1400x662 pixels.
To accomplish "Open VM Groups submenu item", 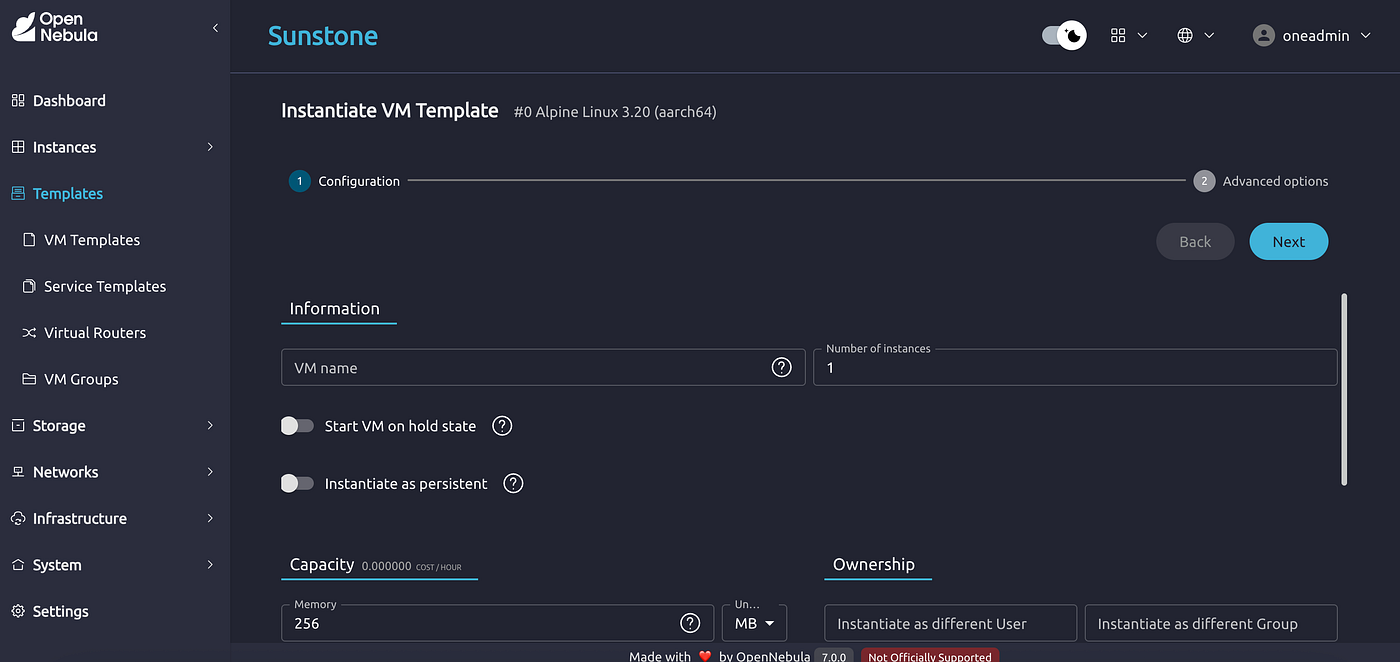I will 115,379.
